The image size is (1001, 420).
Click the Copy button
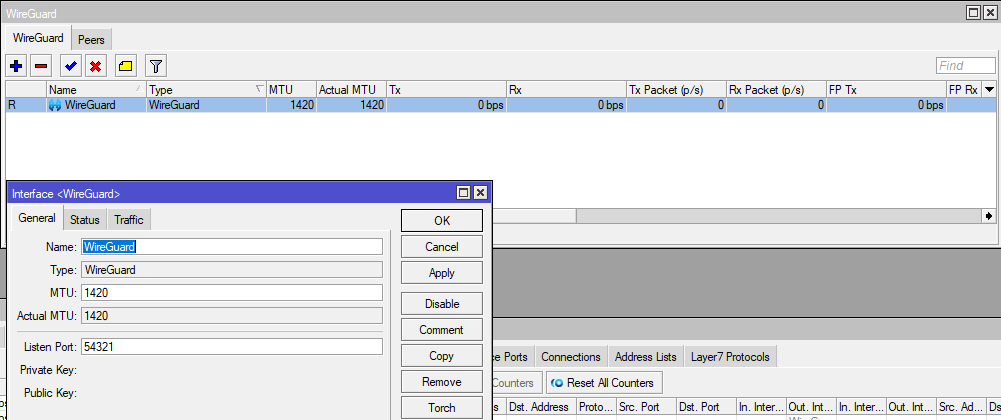(x=442, y=356)
